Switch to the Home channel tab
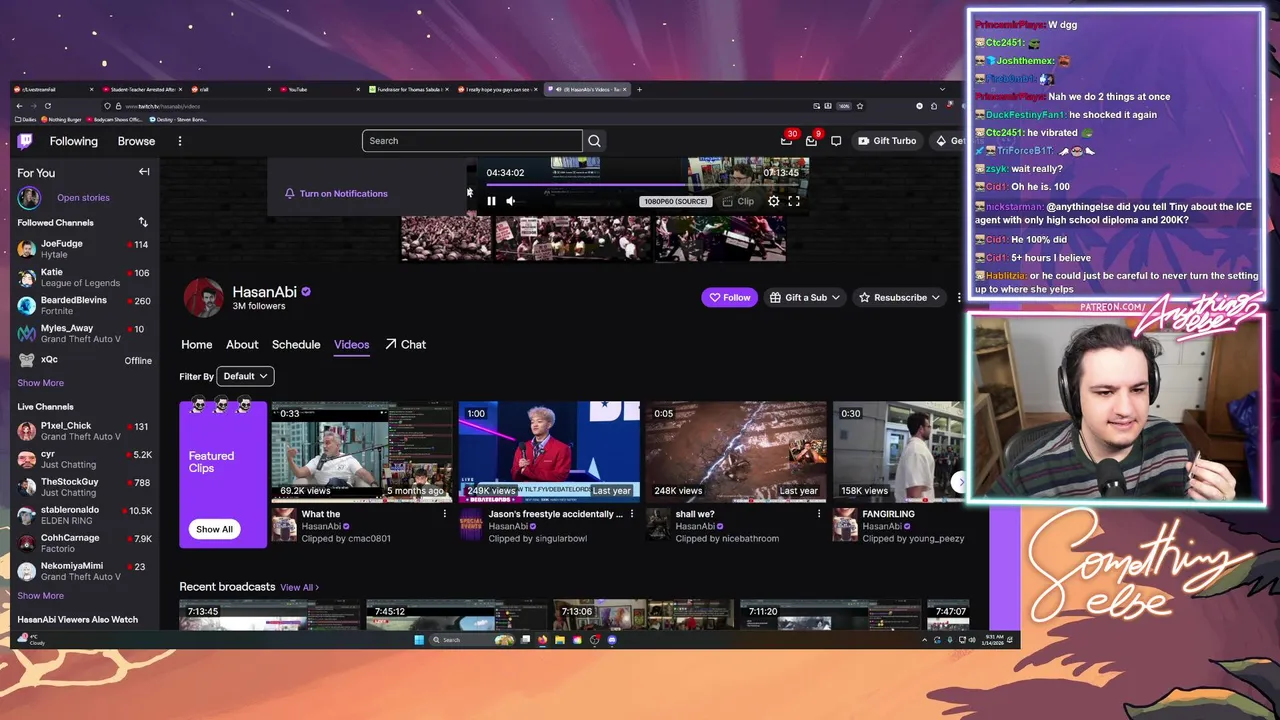 click(196, 344)
